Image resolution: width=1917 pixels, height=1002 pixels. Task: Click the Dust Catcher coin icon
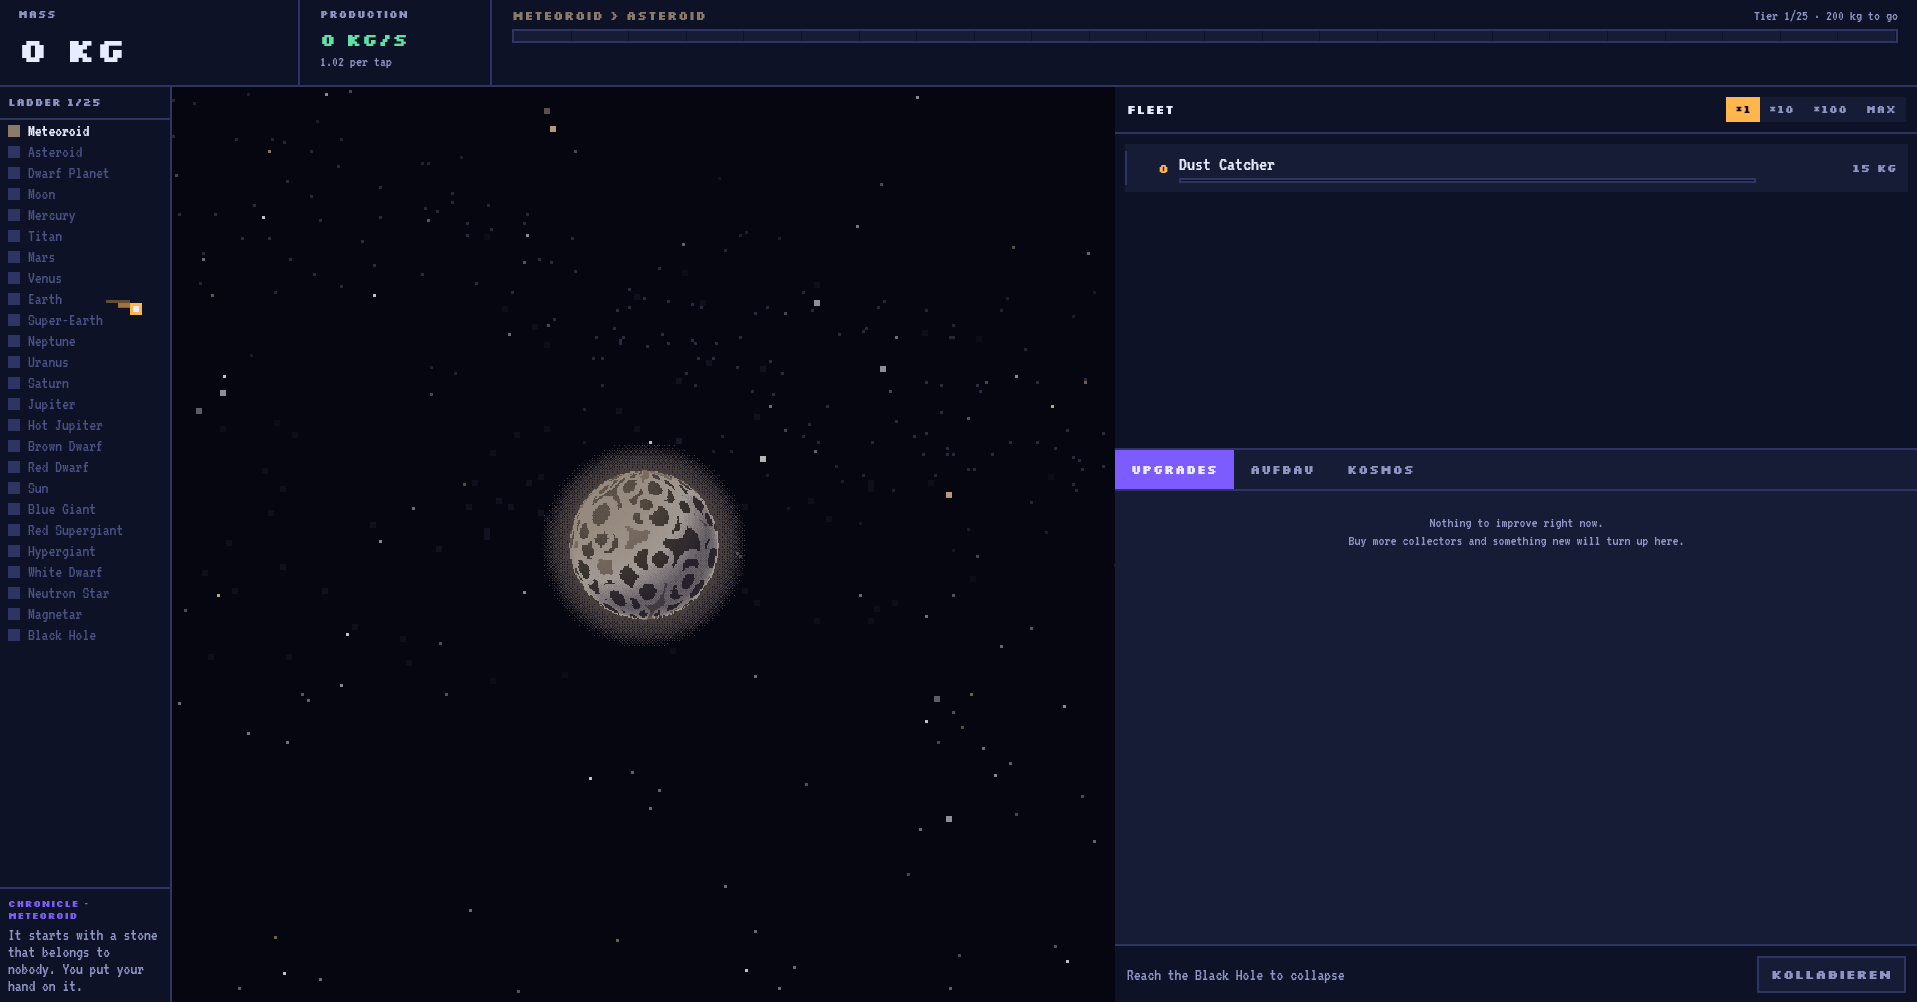point(1163,169)
